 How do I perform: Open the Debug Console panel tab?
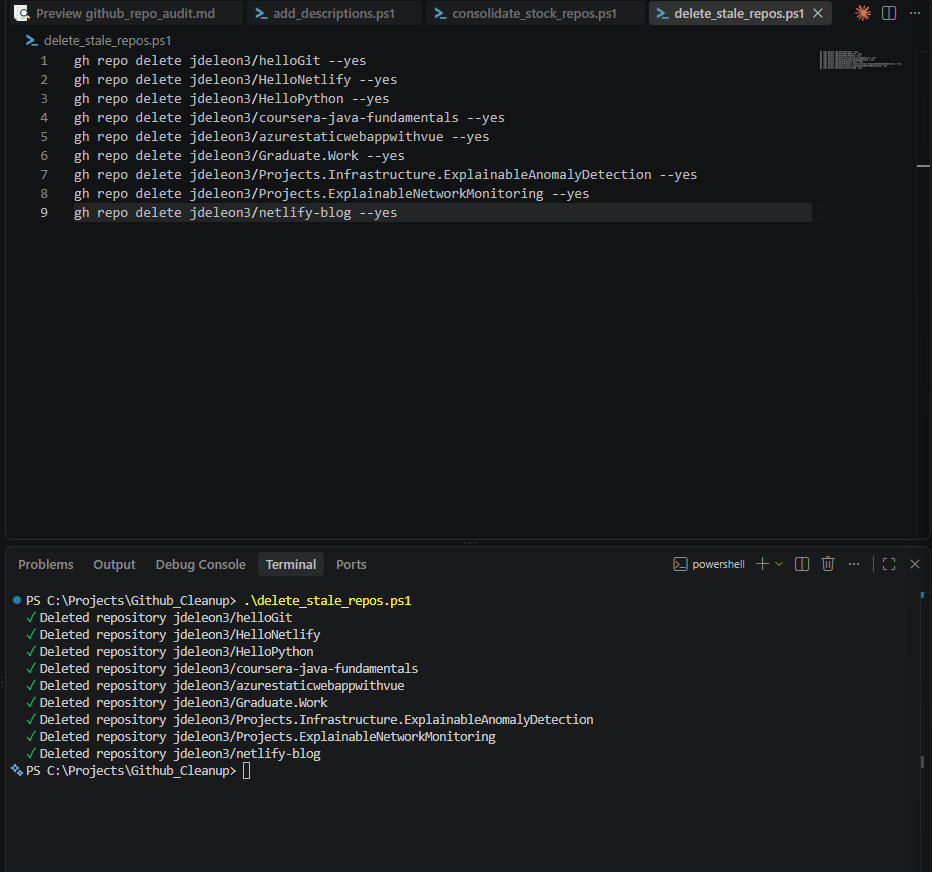[200, 565]
